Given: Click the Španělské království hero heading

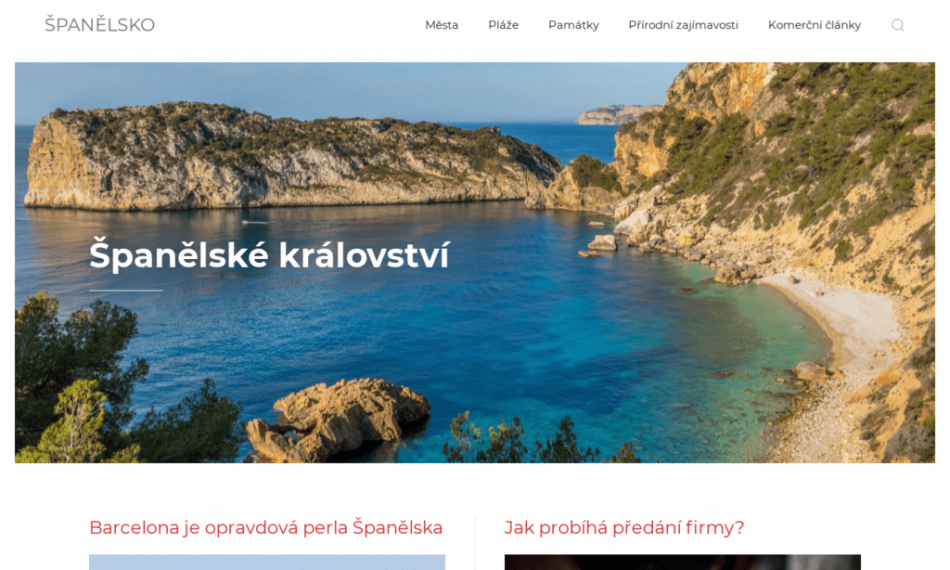Looking at the screenshot, I should click(269, 255).
